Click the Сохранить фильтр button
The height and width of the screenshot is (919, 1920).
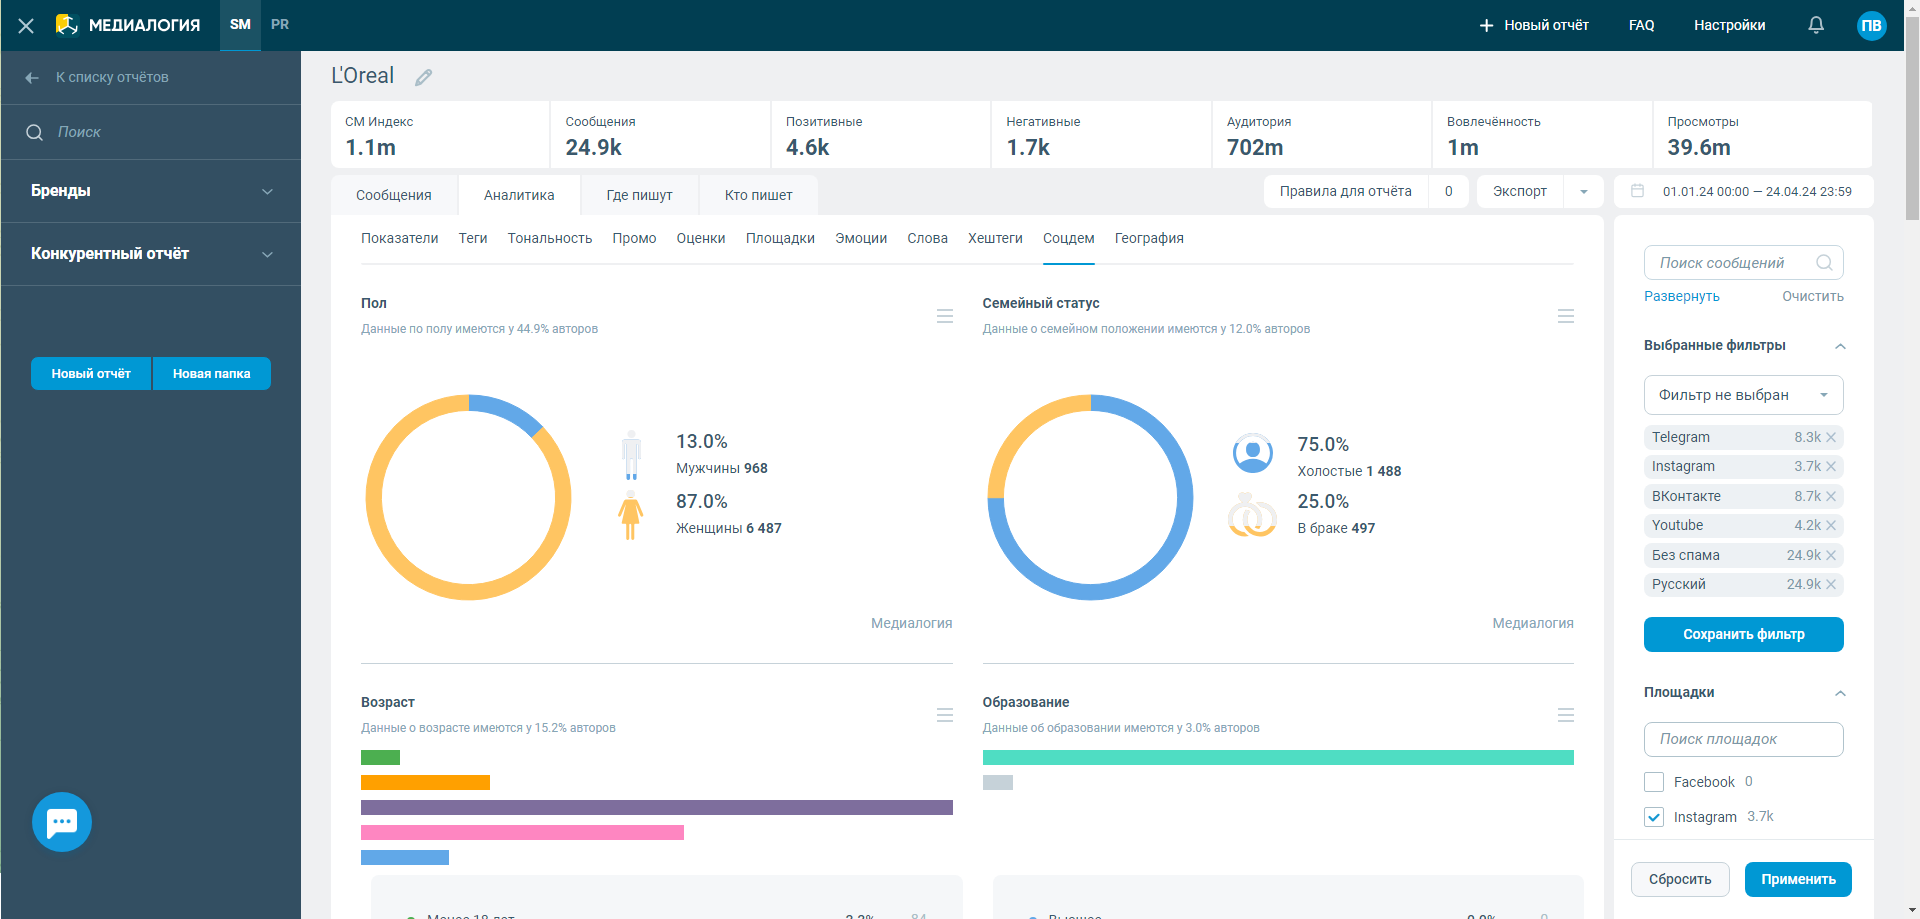[x=1743, y=634]
